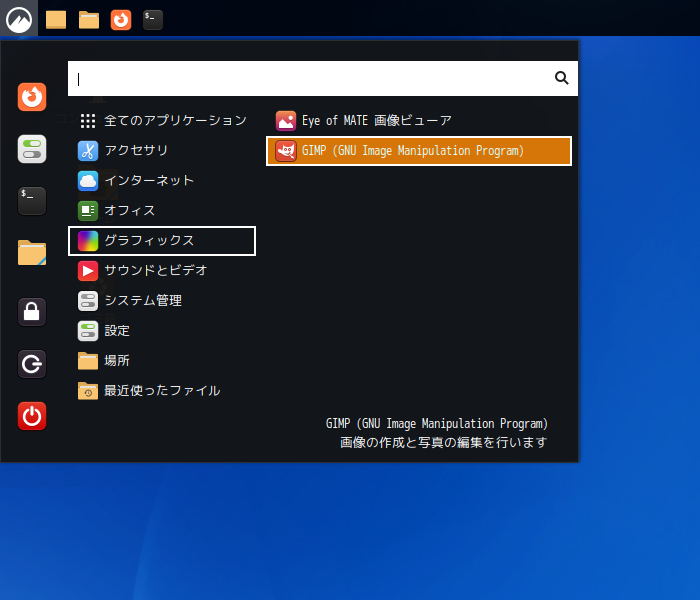Open the 設定 category
Image resolution: width=700 pixels, height=600 pixels.
[x=162, y=331]
